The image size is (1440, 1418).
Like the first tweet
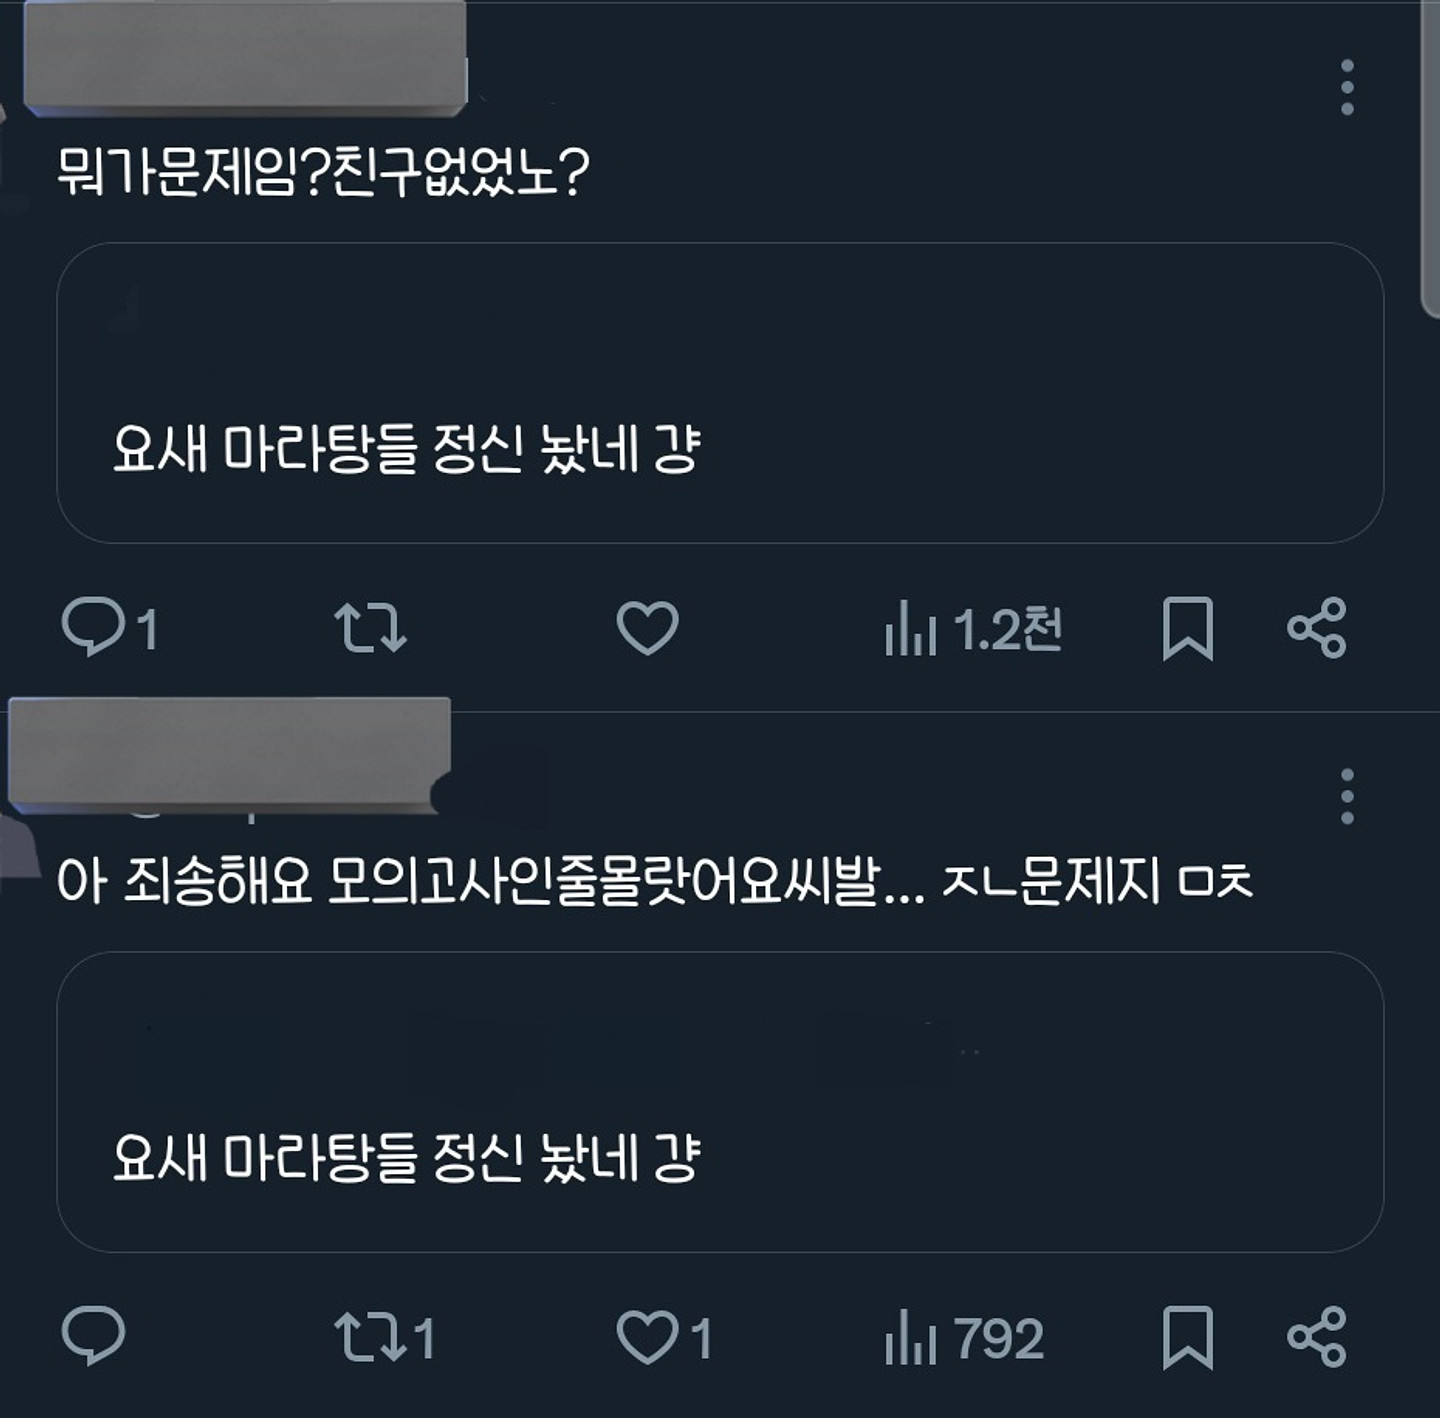tap(647, 627)
